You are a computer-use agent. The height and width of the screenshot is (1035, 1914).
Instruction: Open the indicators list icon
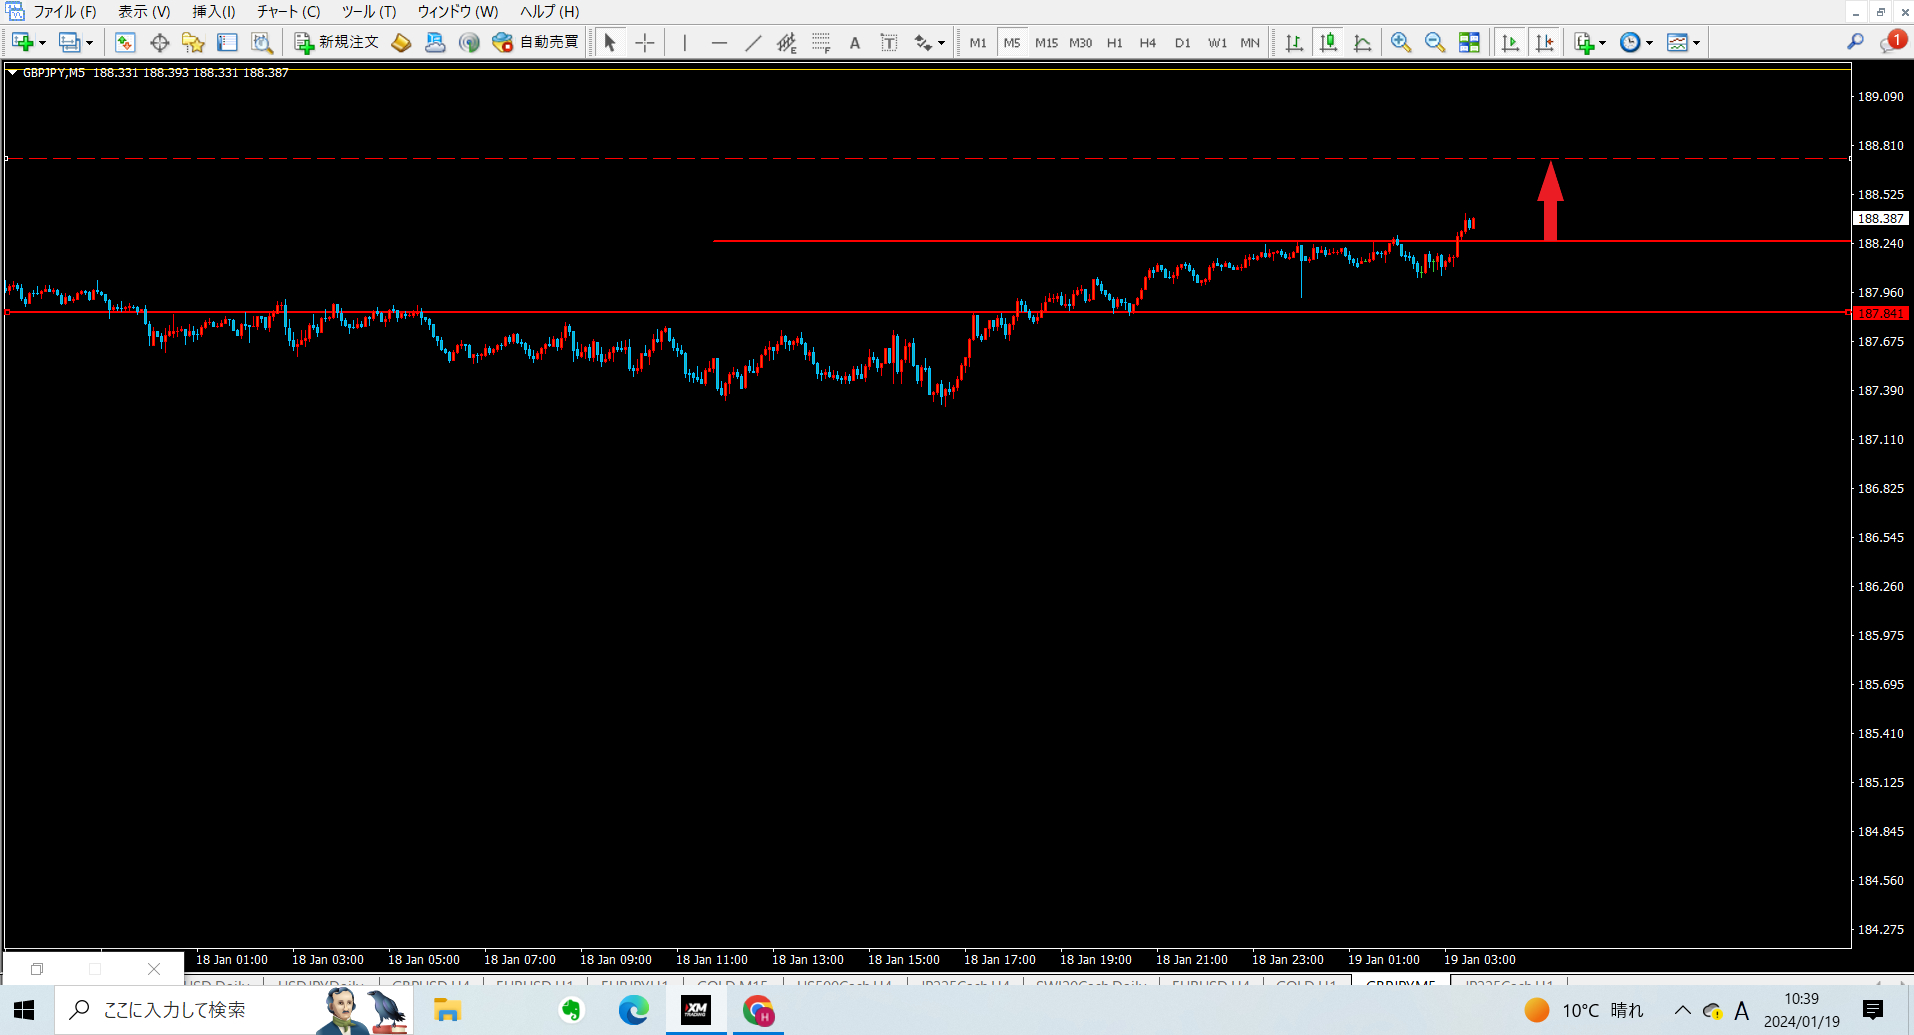coord(1584,42)
